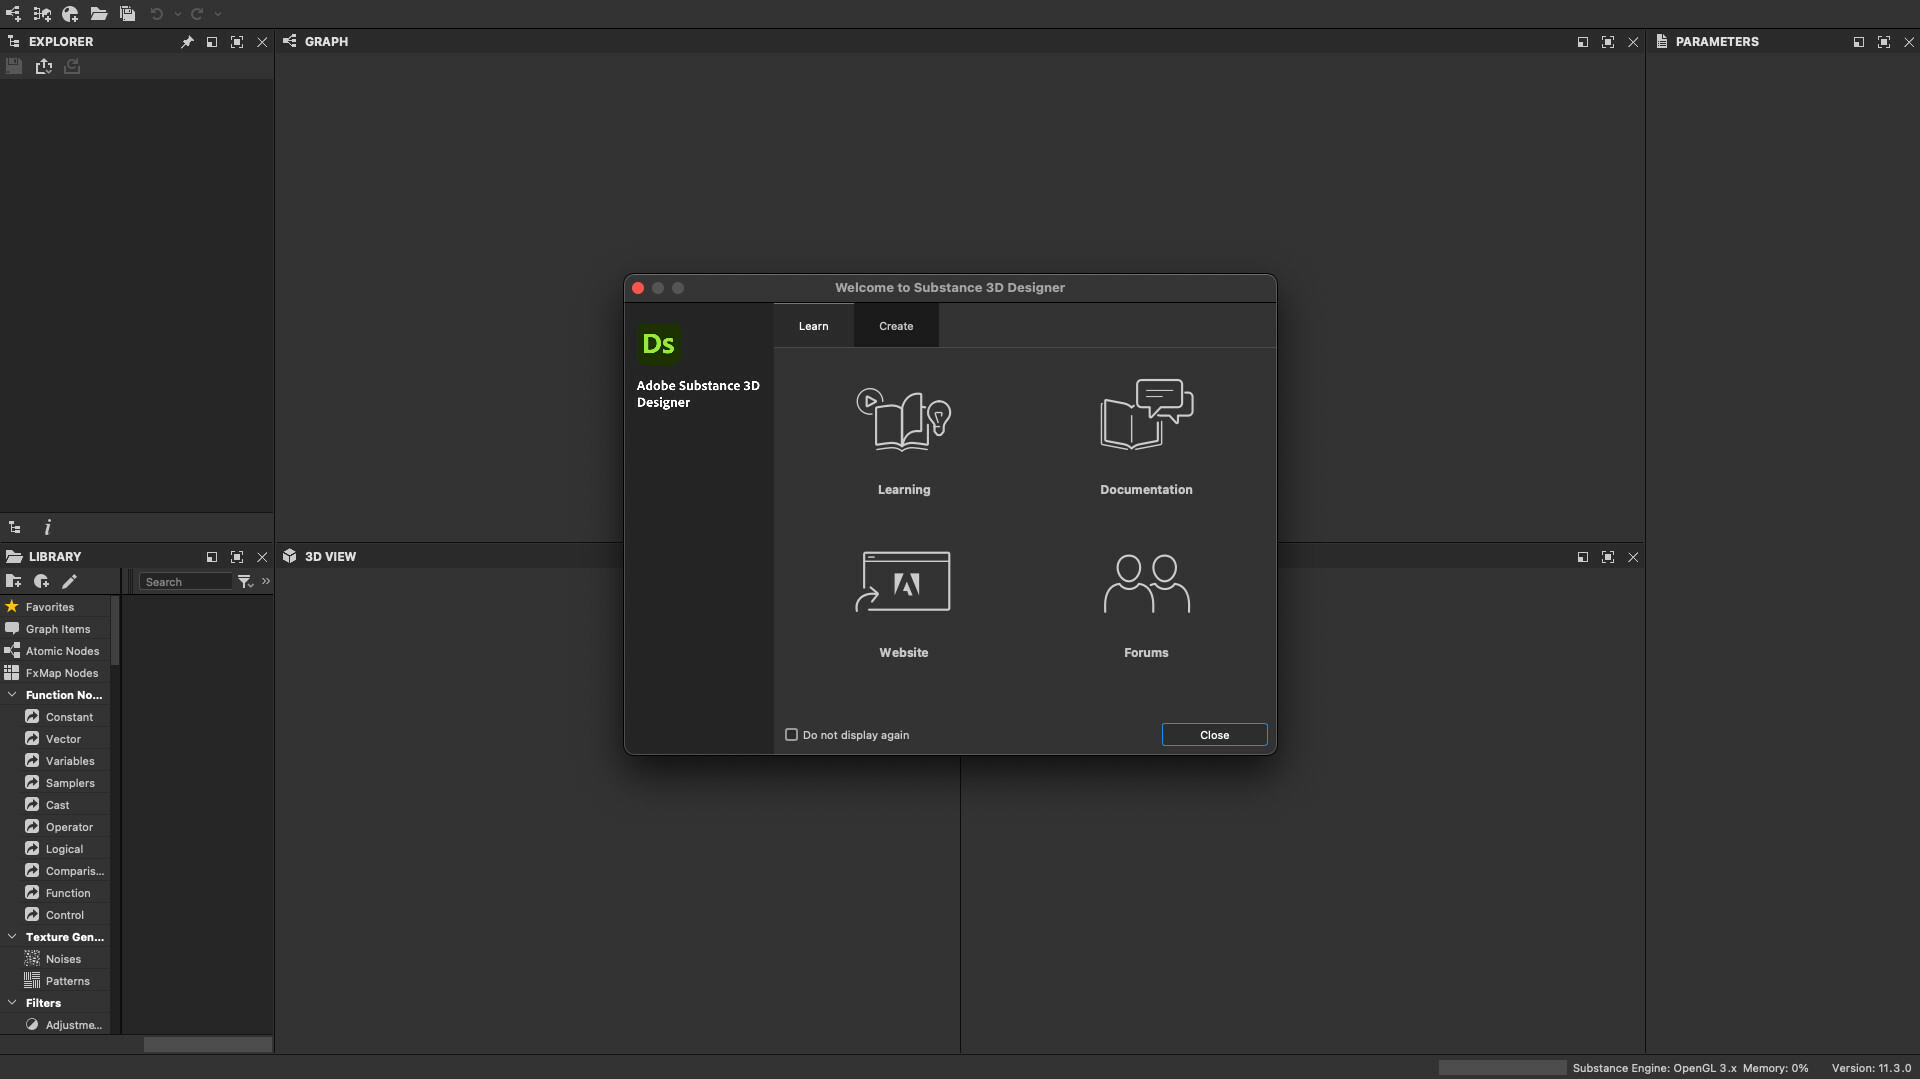Enable the Do not display again checkbox
Screen dimensions: 1920x1079
click(x=791, y=734)
